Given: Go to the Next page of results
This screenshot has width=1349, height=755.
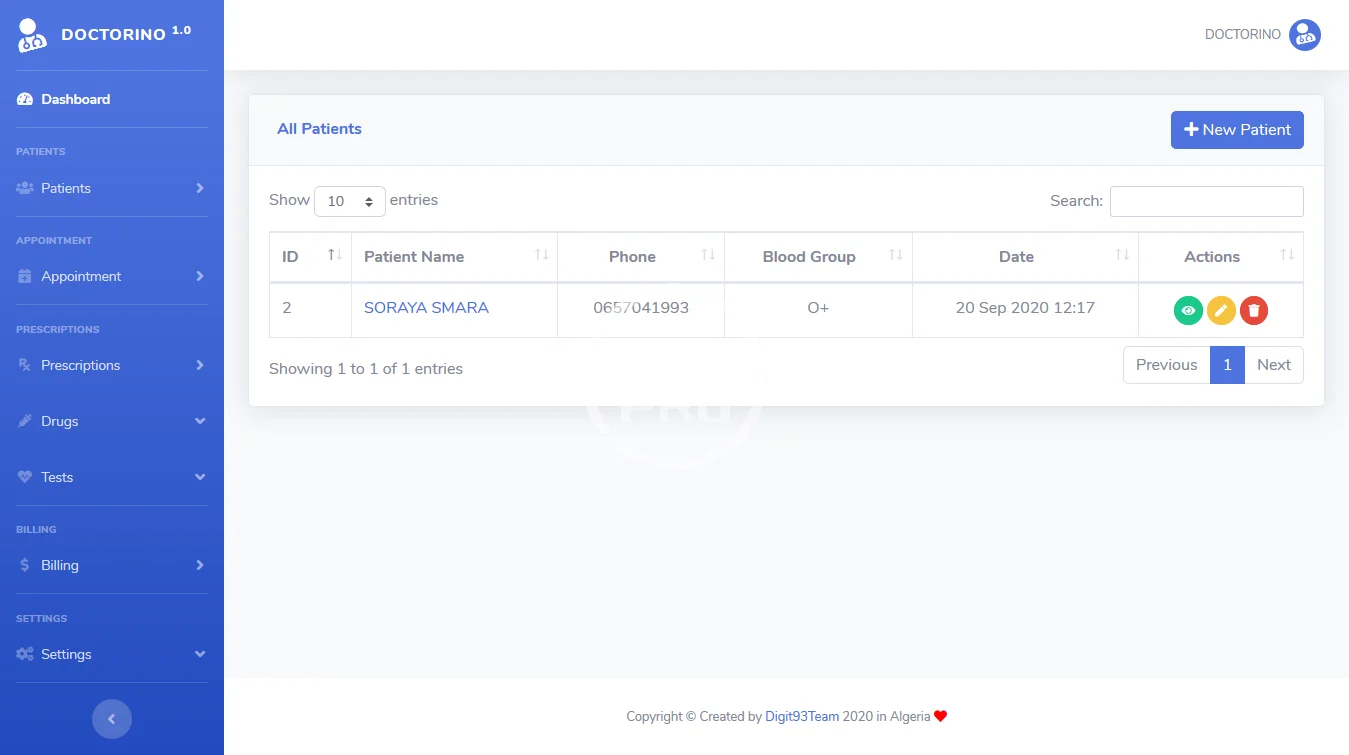Looking at the screenshot, I should point(1273,365).
